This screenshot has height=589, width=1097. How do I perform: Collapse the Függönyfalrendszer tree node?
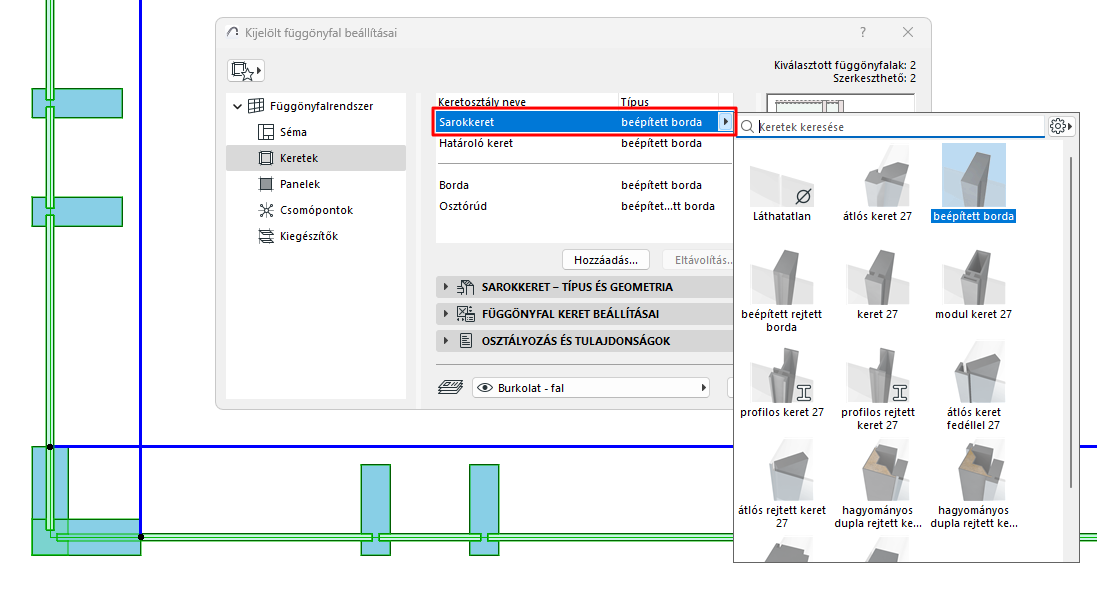click(237, 106)
